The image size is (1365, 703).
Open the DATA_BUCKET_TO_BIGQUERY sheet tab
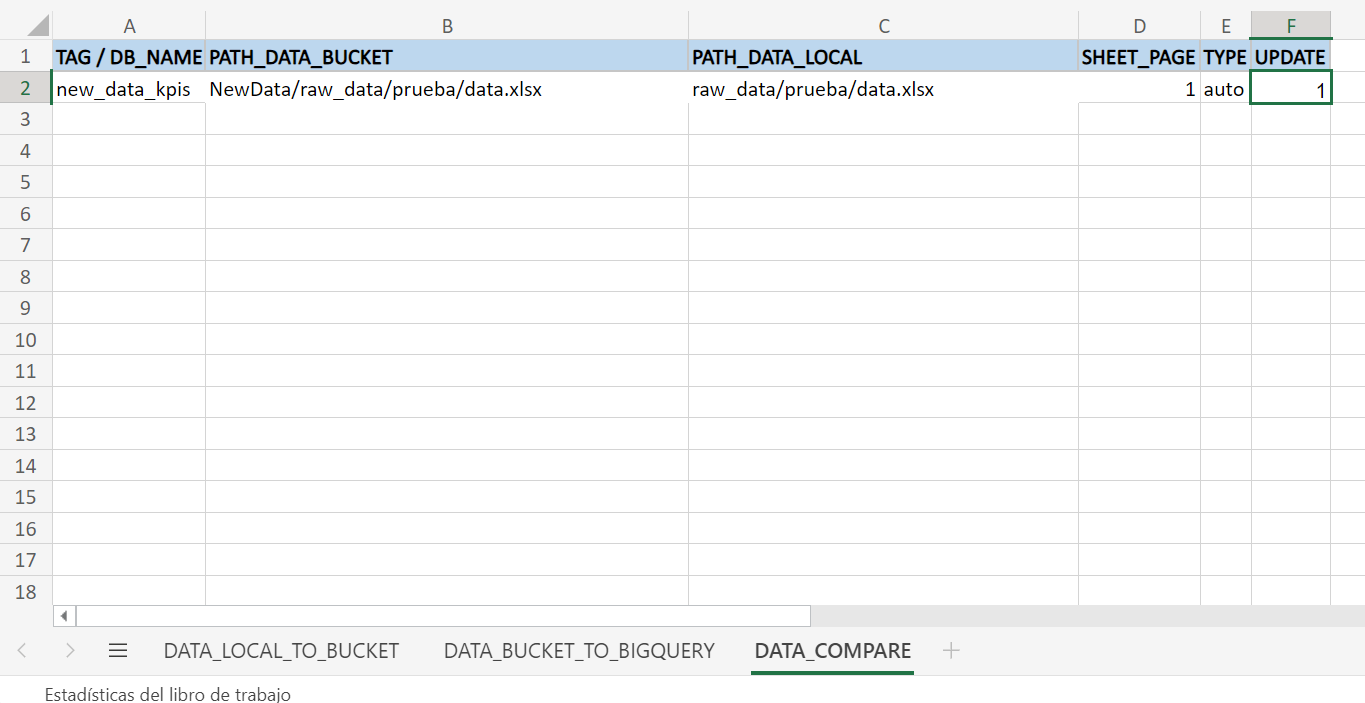[x=579, y=651]
